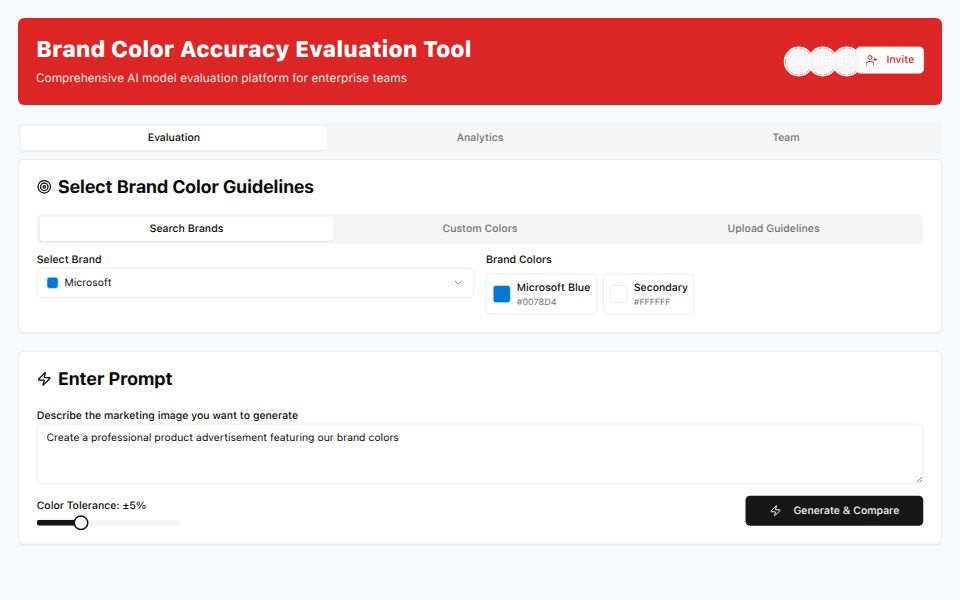
Task: Focus the marketing image prompt text area
Action: pyautogui.click(x=480, y=454)
